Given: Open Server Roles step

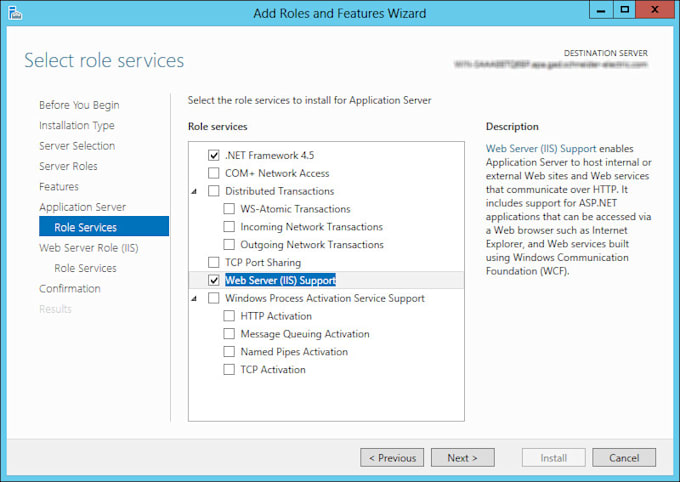Looking at the screenshot, I should coord(68,166).
